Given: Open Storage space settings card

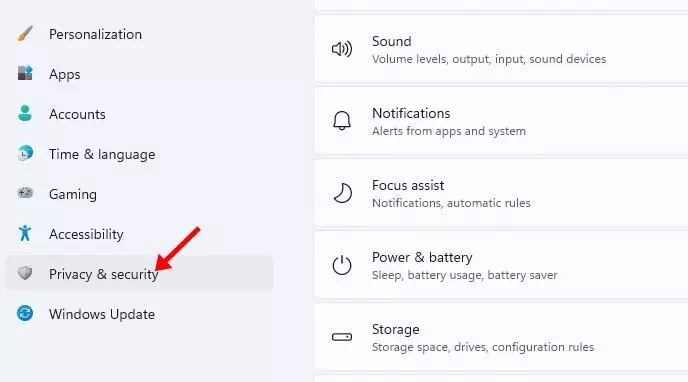Looking at the screenshot, I should [501, 337].
